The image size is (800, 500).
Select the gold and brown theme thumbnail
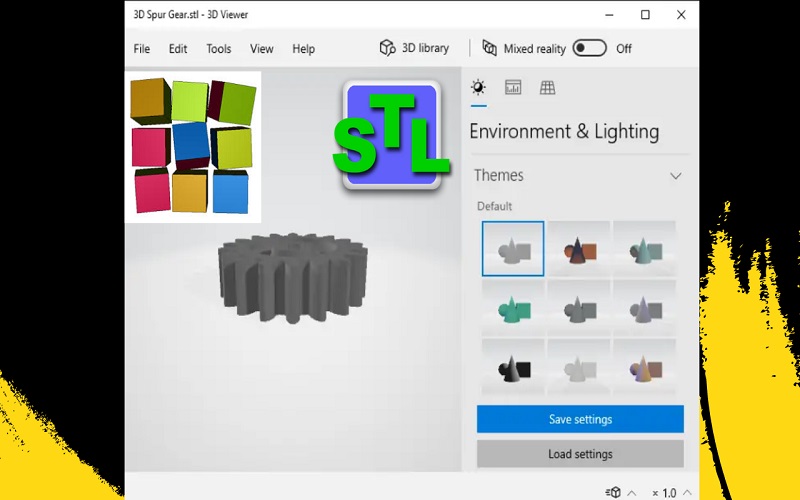click(645, 367)
